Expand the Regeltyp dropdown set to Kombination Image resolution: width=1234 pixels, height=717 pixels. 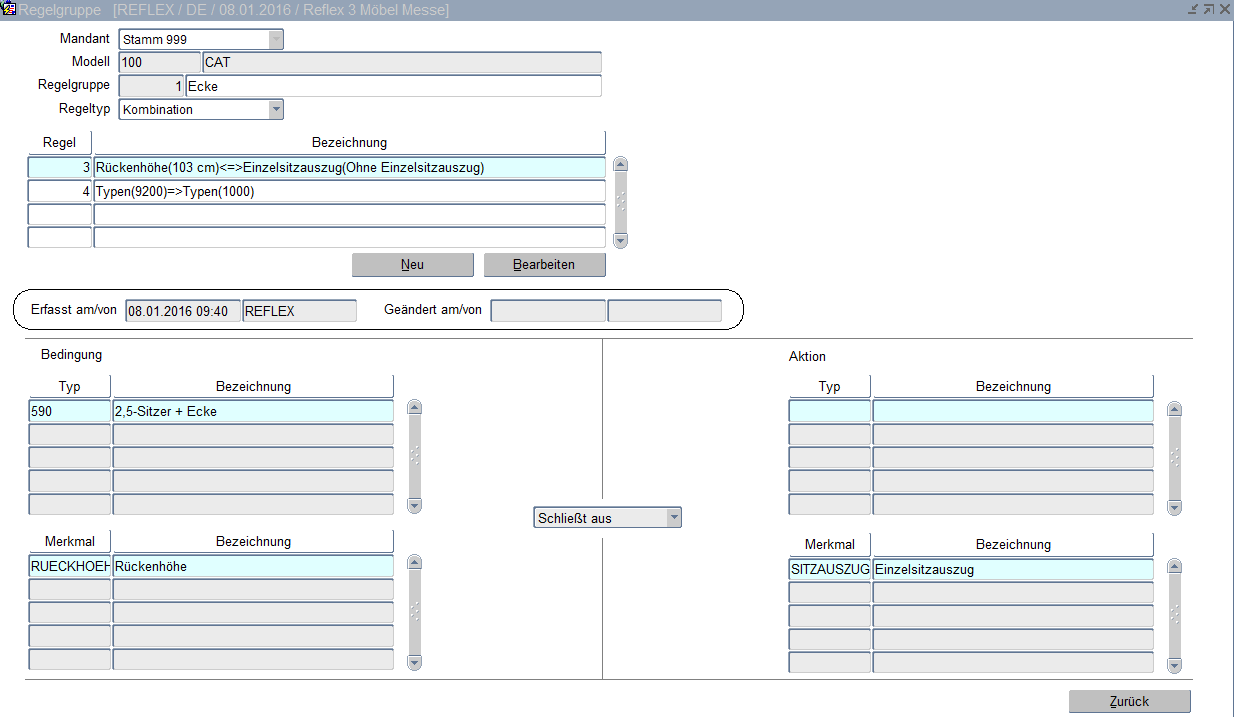point(276,110)
